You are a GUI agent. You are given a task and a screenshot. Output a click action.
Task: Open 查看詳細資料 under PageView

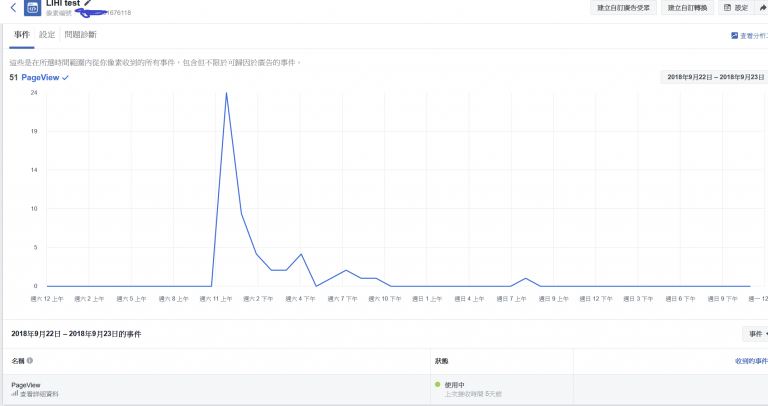[39, 394]
